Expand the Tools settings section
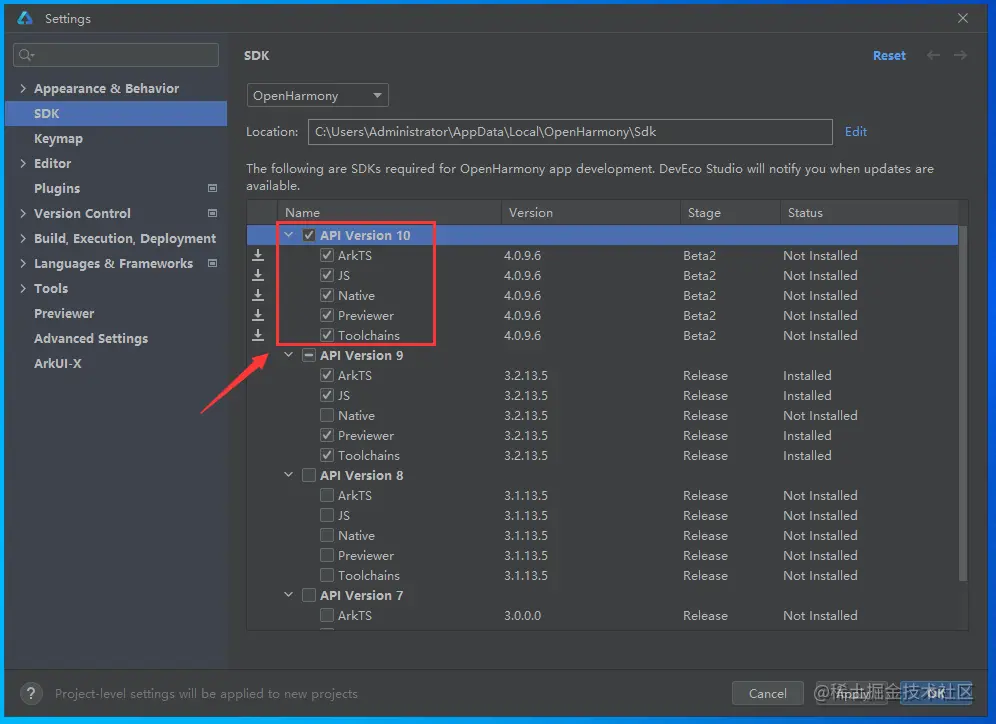 [23, 288]
